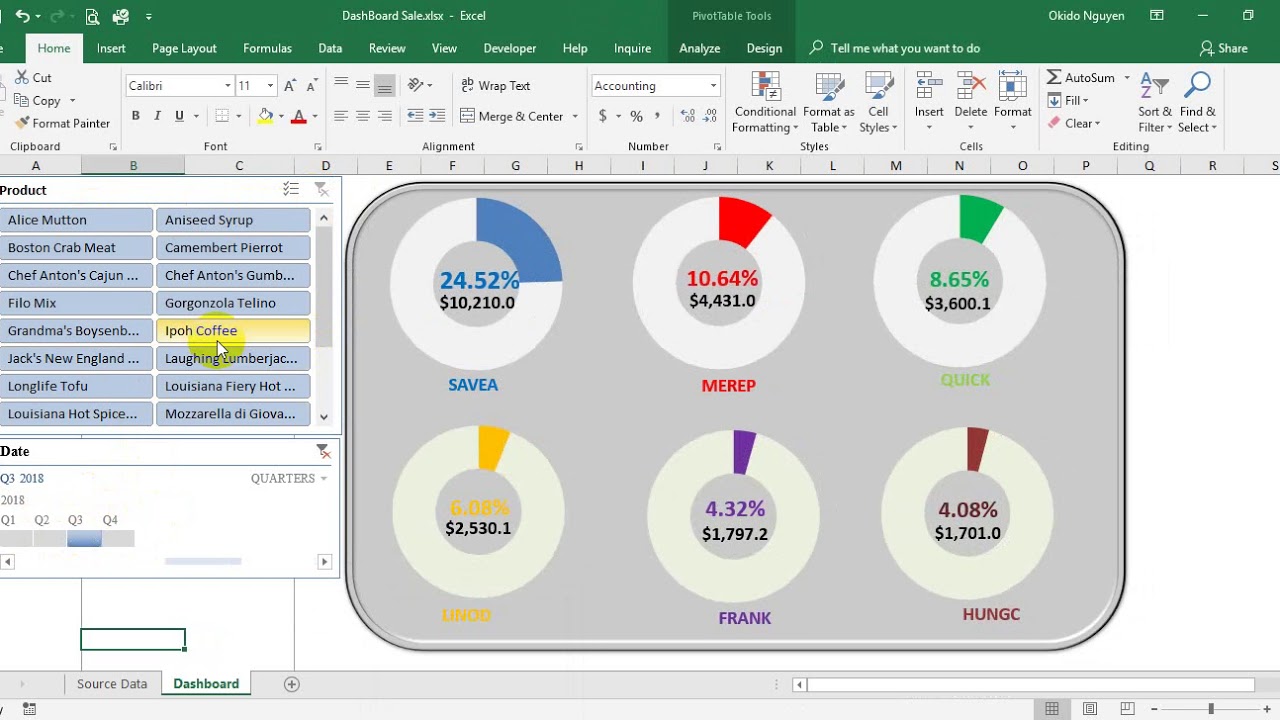
Task: Open the Fill dropdown
Action: tap(1068, 100)
